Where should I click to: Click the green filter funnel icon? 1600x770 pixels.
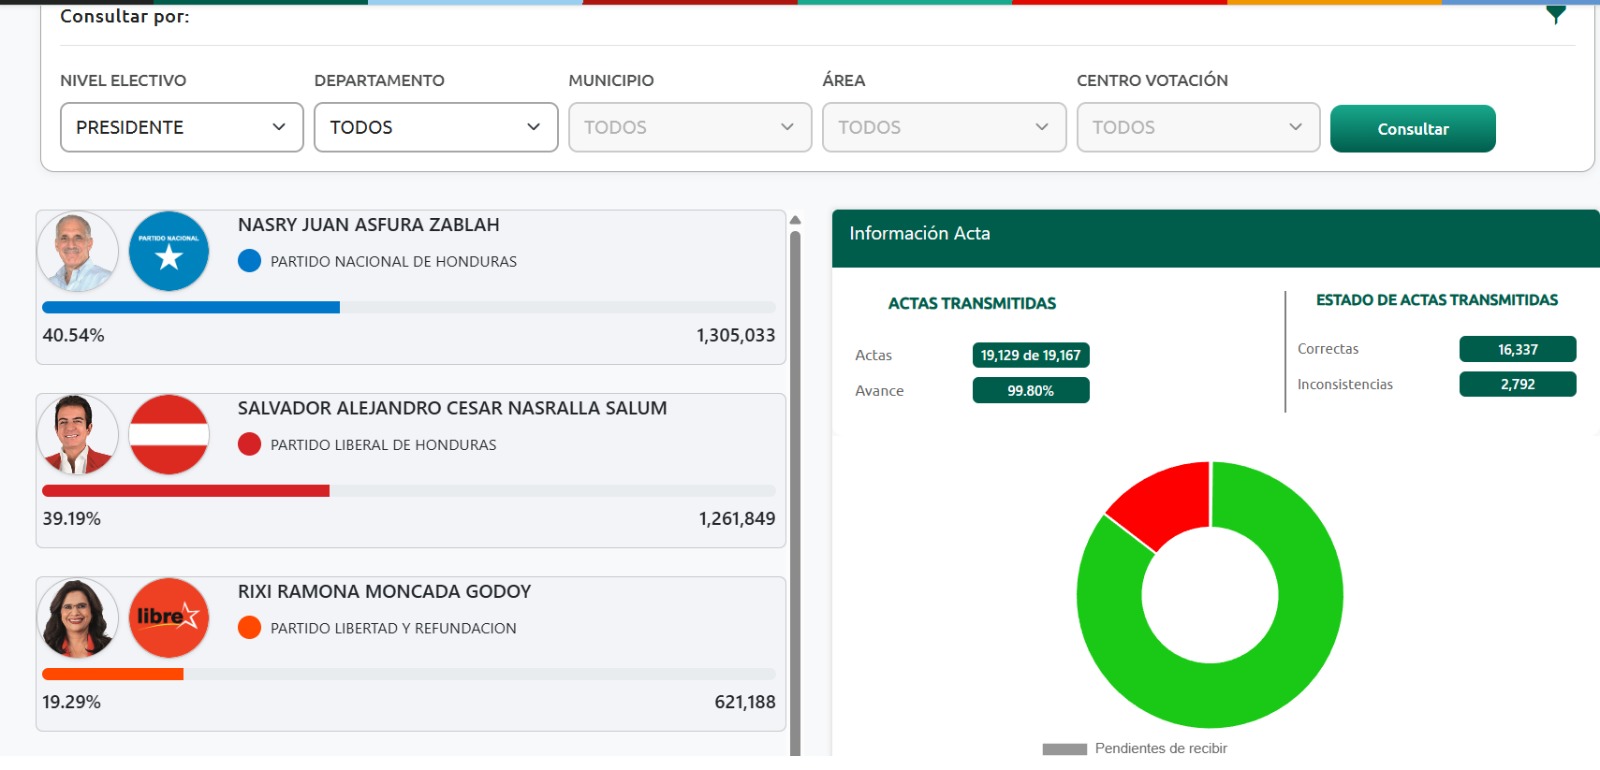click(x=1555, y=14)
